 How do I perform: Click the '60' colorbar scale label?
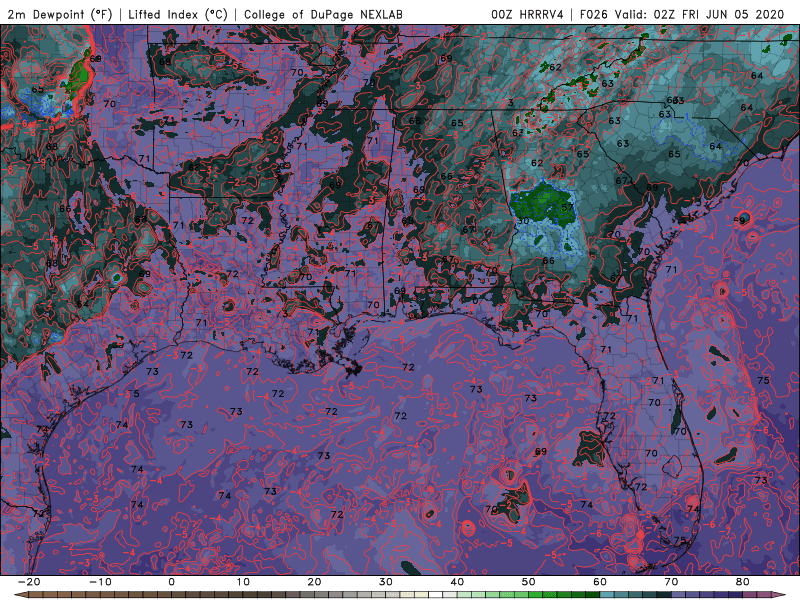pos(600,582)
